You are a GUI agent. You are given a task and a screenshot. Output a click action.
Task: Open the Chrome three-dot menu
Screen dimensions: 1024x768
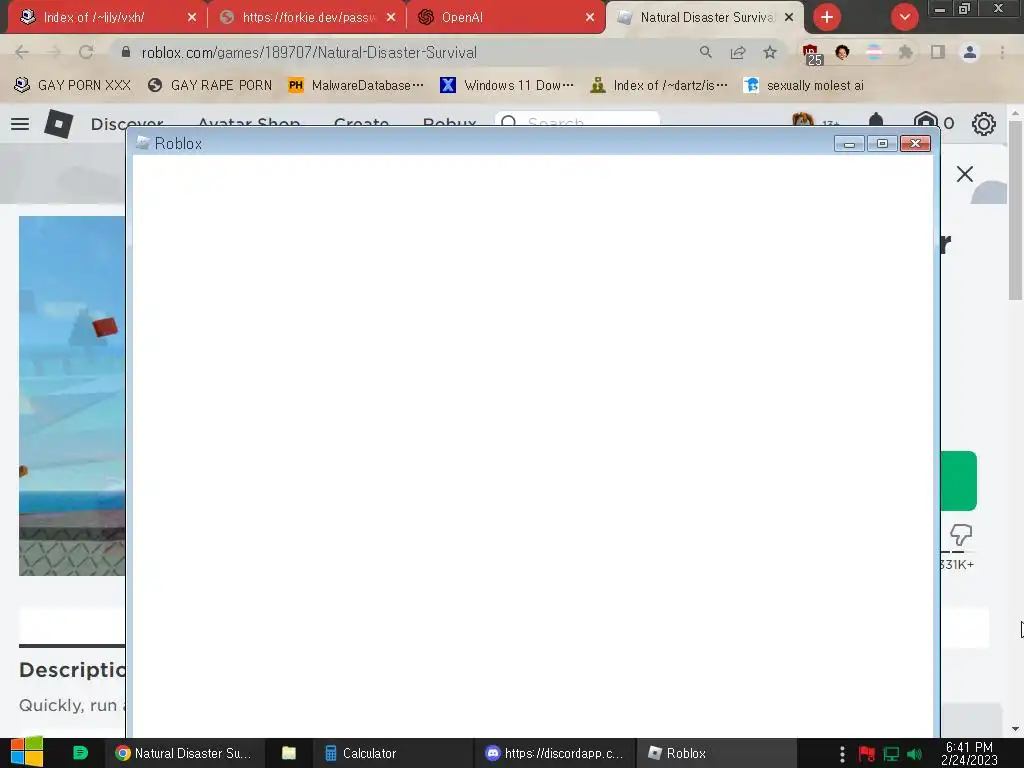point(1002,52)
